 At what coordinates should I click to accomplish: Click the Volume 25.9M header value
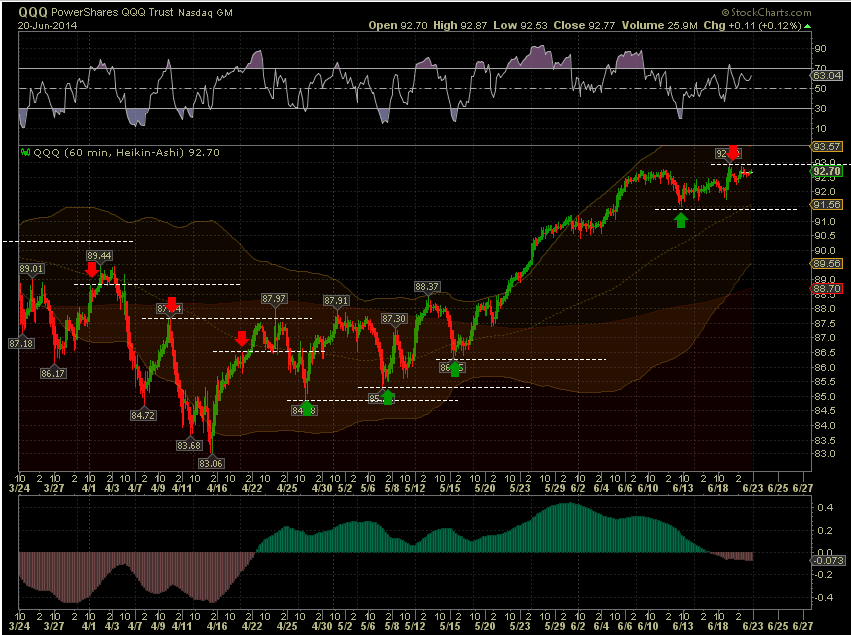click(659, 26)
